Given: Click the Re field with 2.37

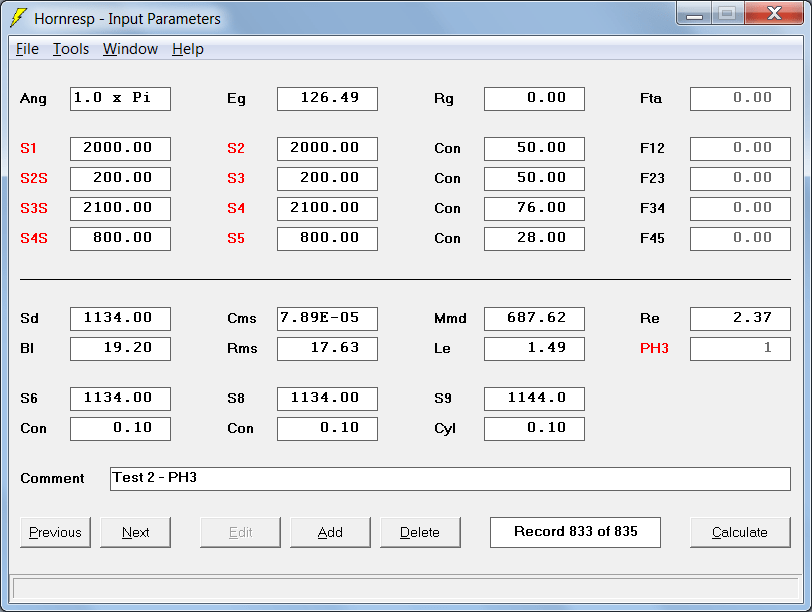Looking at the screenshot, I should pos(741,318).
